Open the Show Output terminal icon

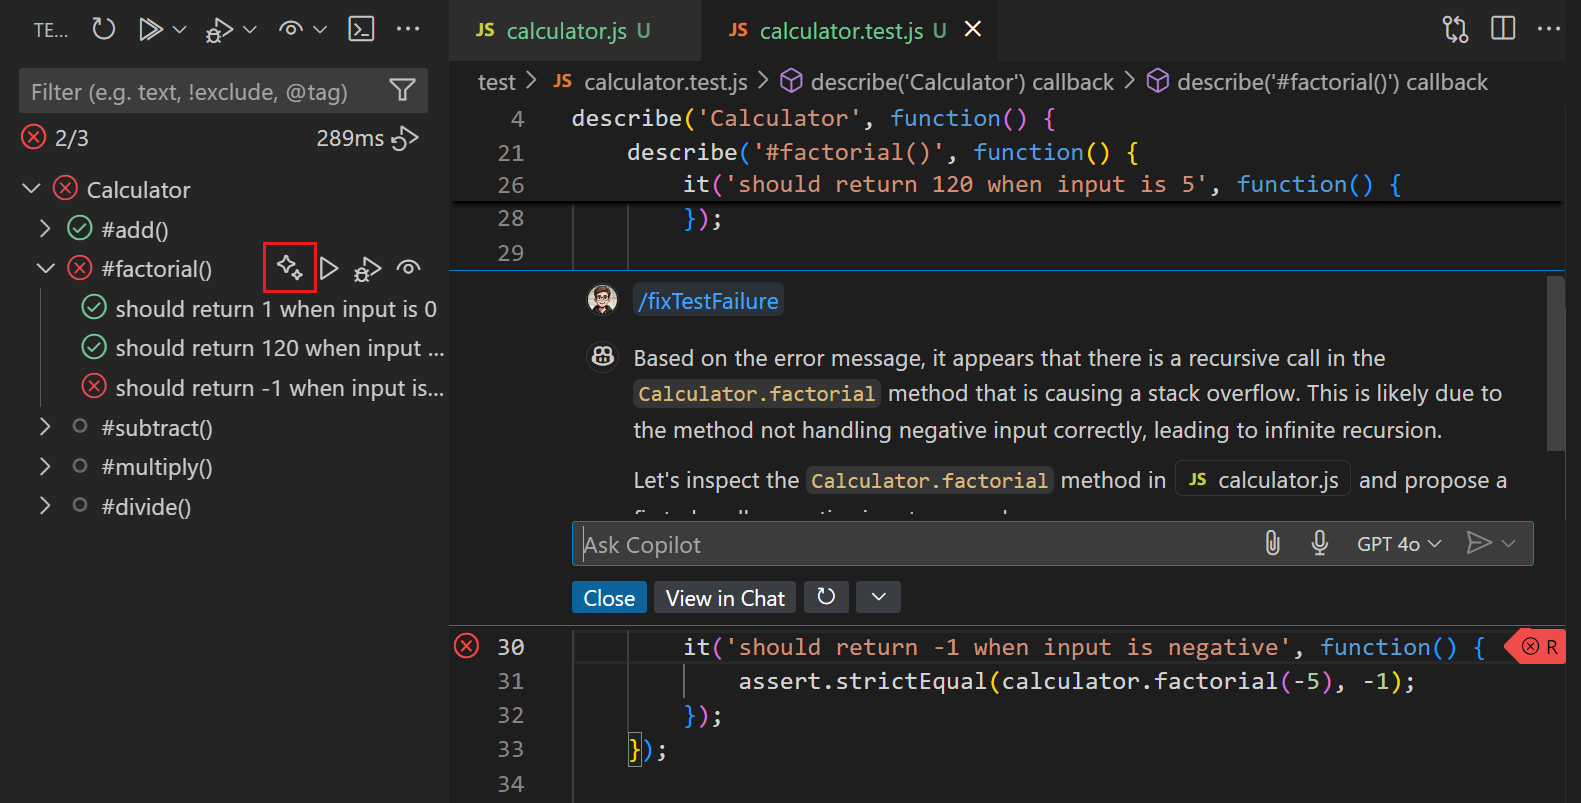pyautogui.click(x=361, y=29)
